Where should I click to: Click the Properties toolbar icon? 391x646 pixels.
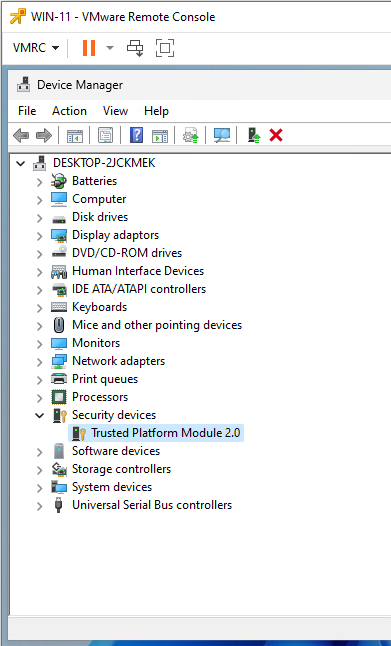click(x=105, y=135)
